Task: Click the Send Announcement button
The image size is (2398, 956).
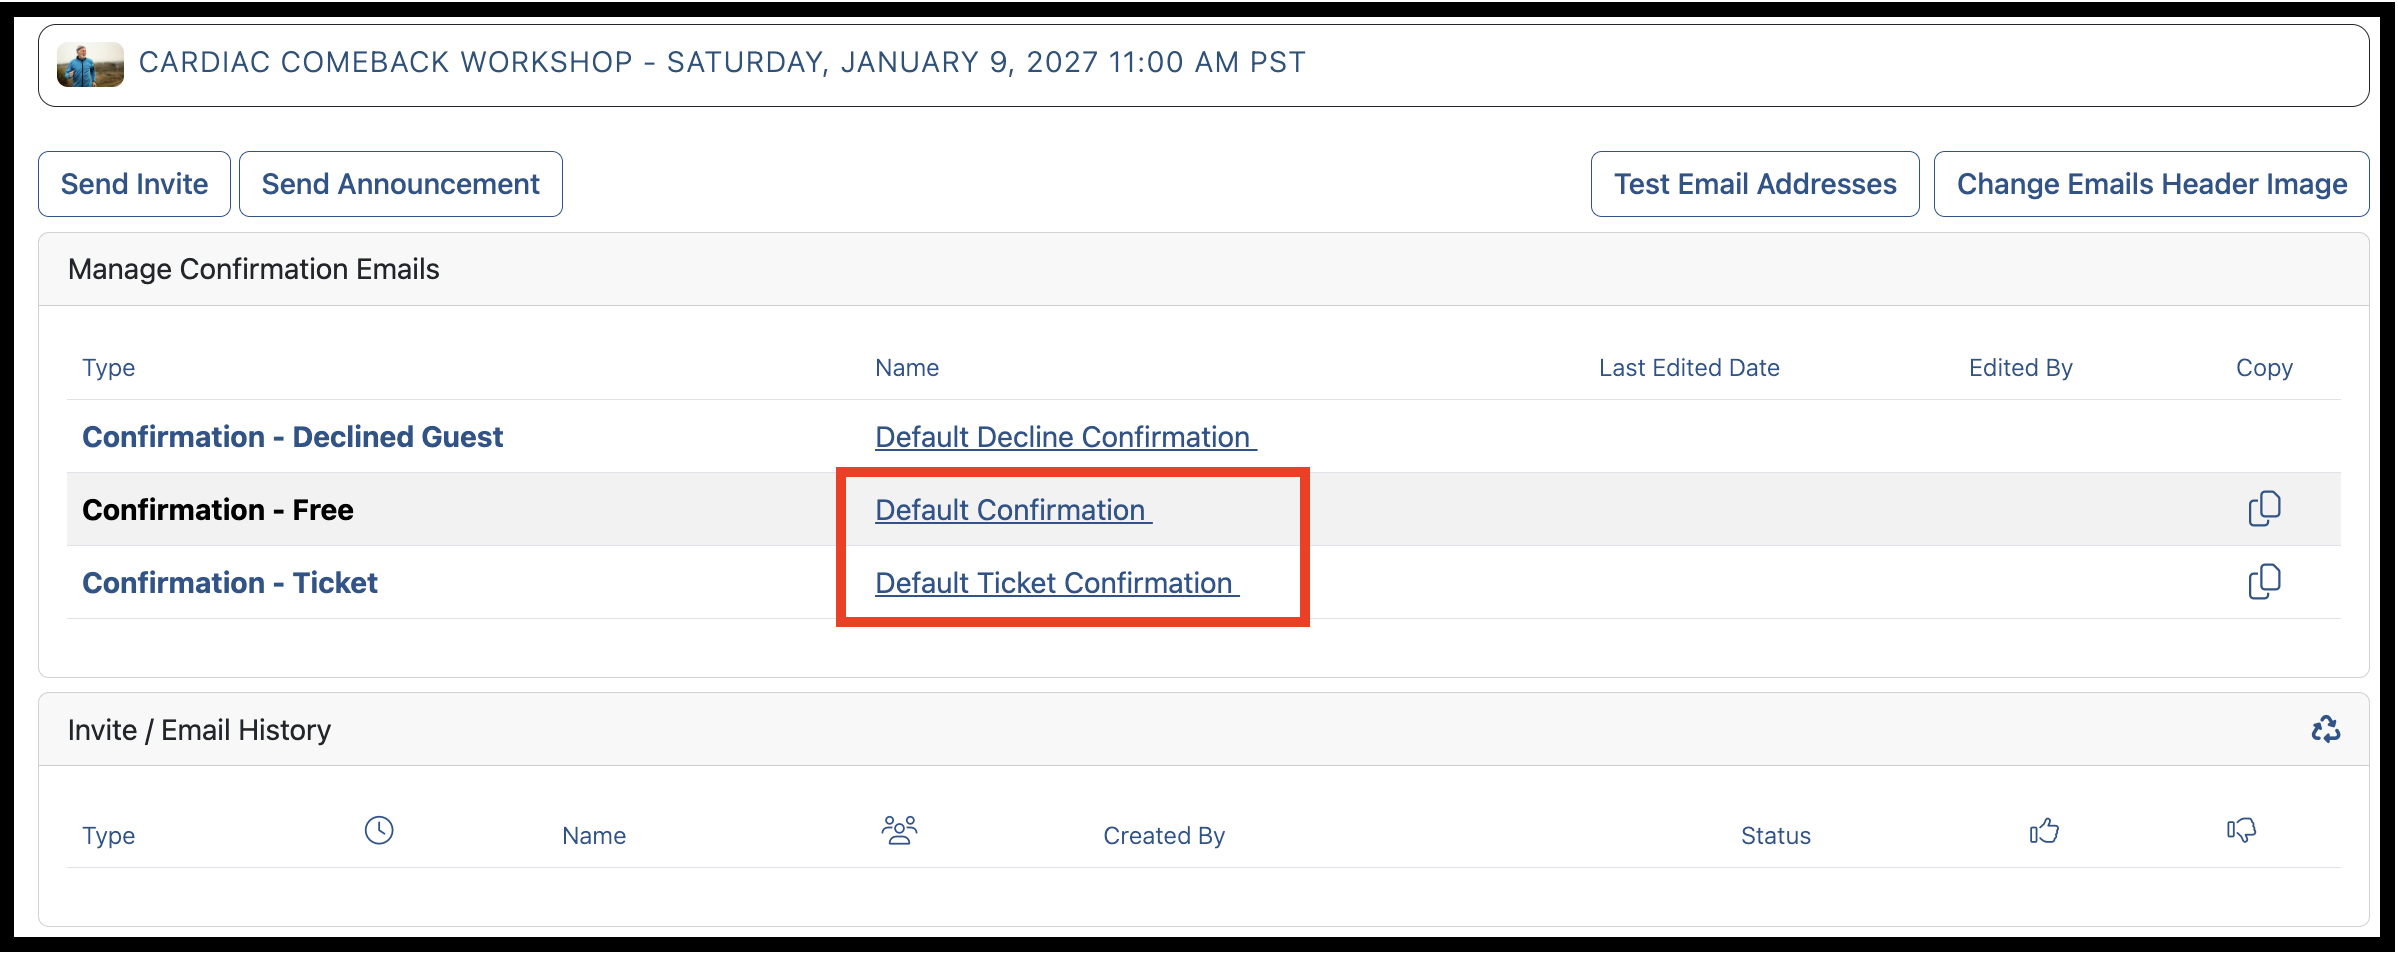Action: (x=400, y=184)
